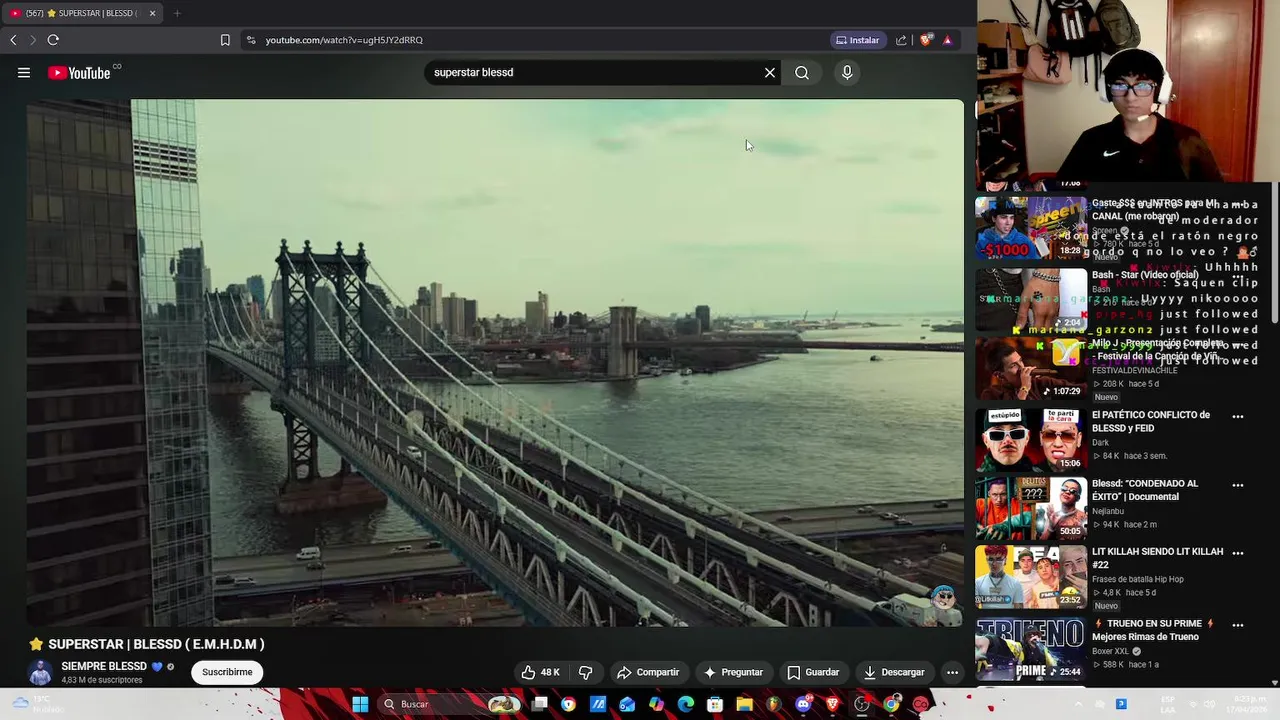Open the Brave browser taskbar icon
This screenshot has width=1280, height=720.
click(x=832, y=704)
